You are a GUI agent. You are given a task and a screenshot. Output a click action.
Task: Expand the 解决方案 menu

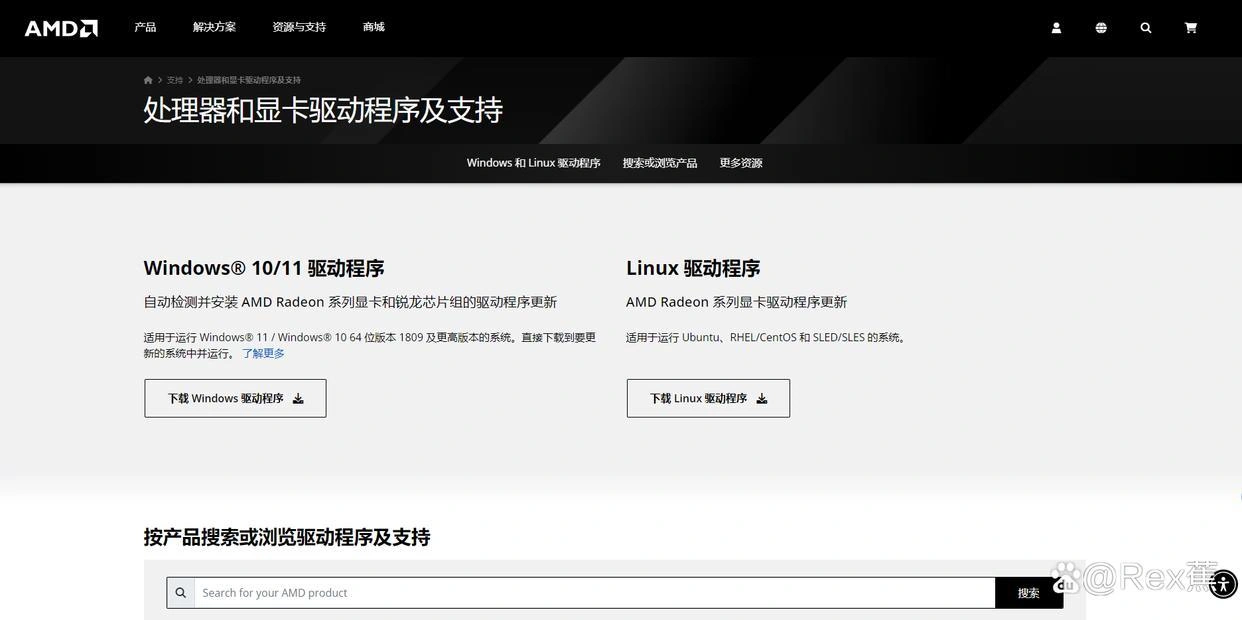coord(214,27)
